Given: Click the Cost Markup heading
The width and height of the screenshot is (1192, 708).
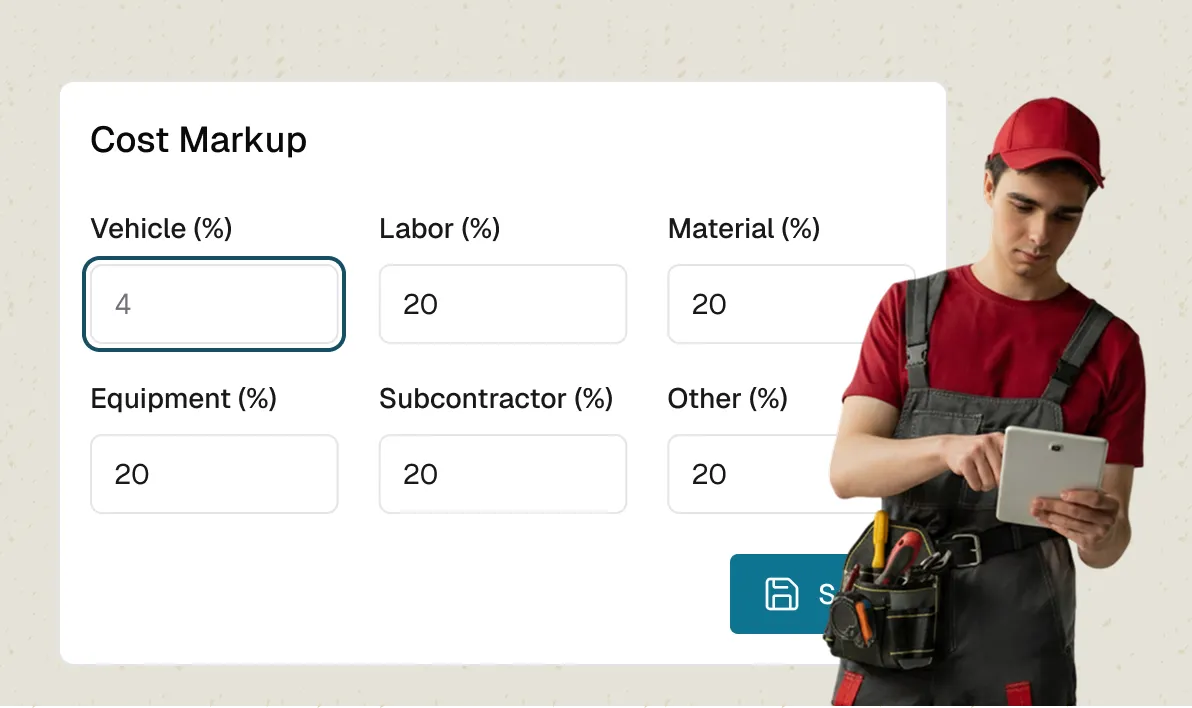Looking at the screenshot, I should [x=198, y=140].
